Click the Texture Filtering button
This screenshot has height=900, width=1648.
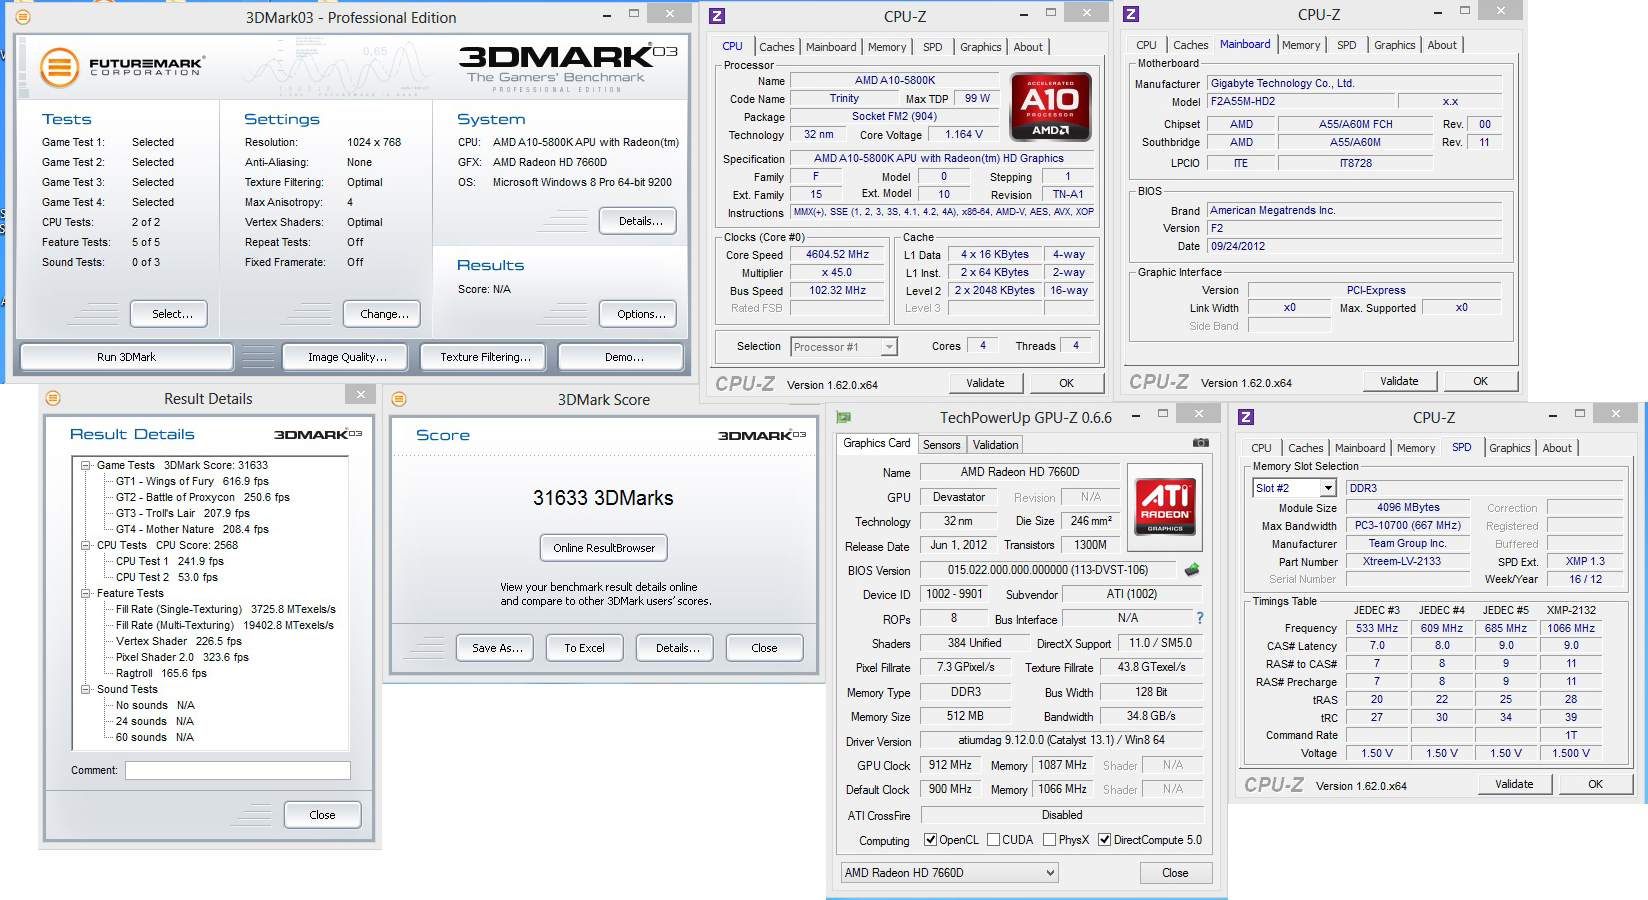click(x=485, y=357)
